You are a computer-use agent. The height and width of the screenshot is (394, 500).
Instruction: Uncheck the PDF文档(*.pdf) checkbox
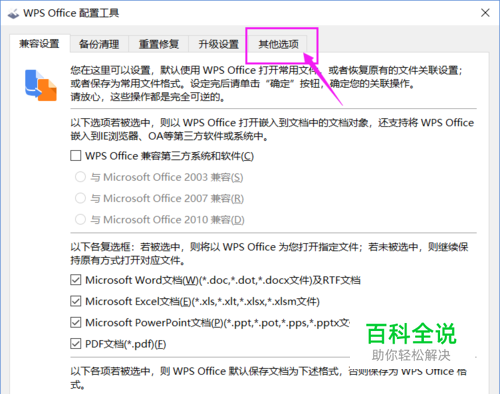tap(76, 344)
